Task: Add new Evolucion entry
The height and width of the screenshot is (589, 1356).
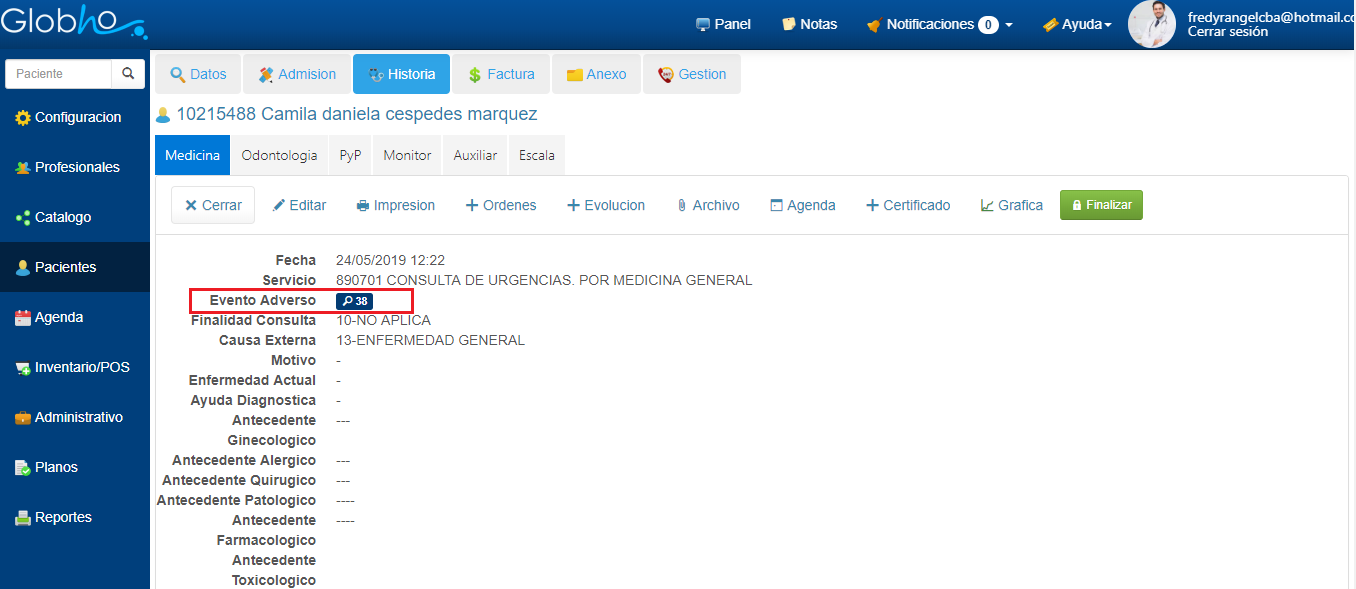Action: point(606,205)
